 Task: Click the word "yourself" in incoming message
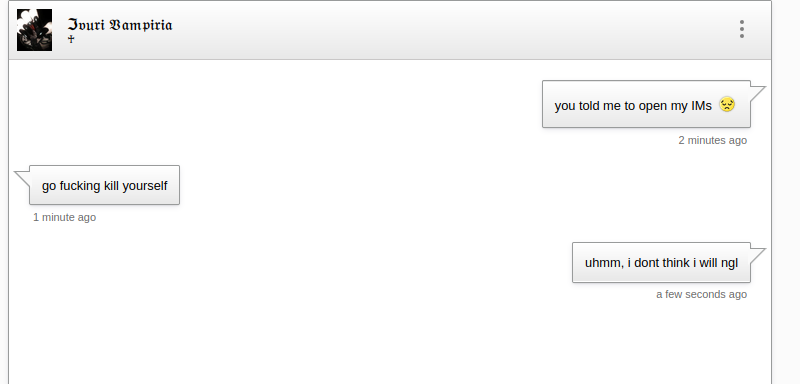145,186
